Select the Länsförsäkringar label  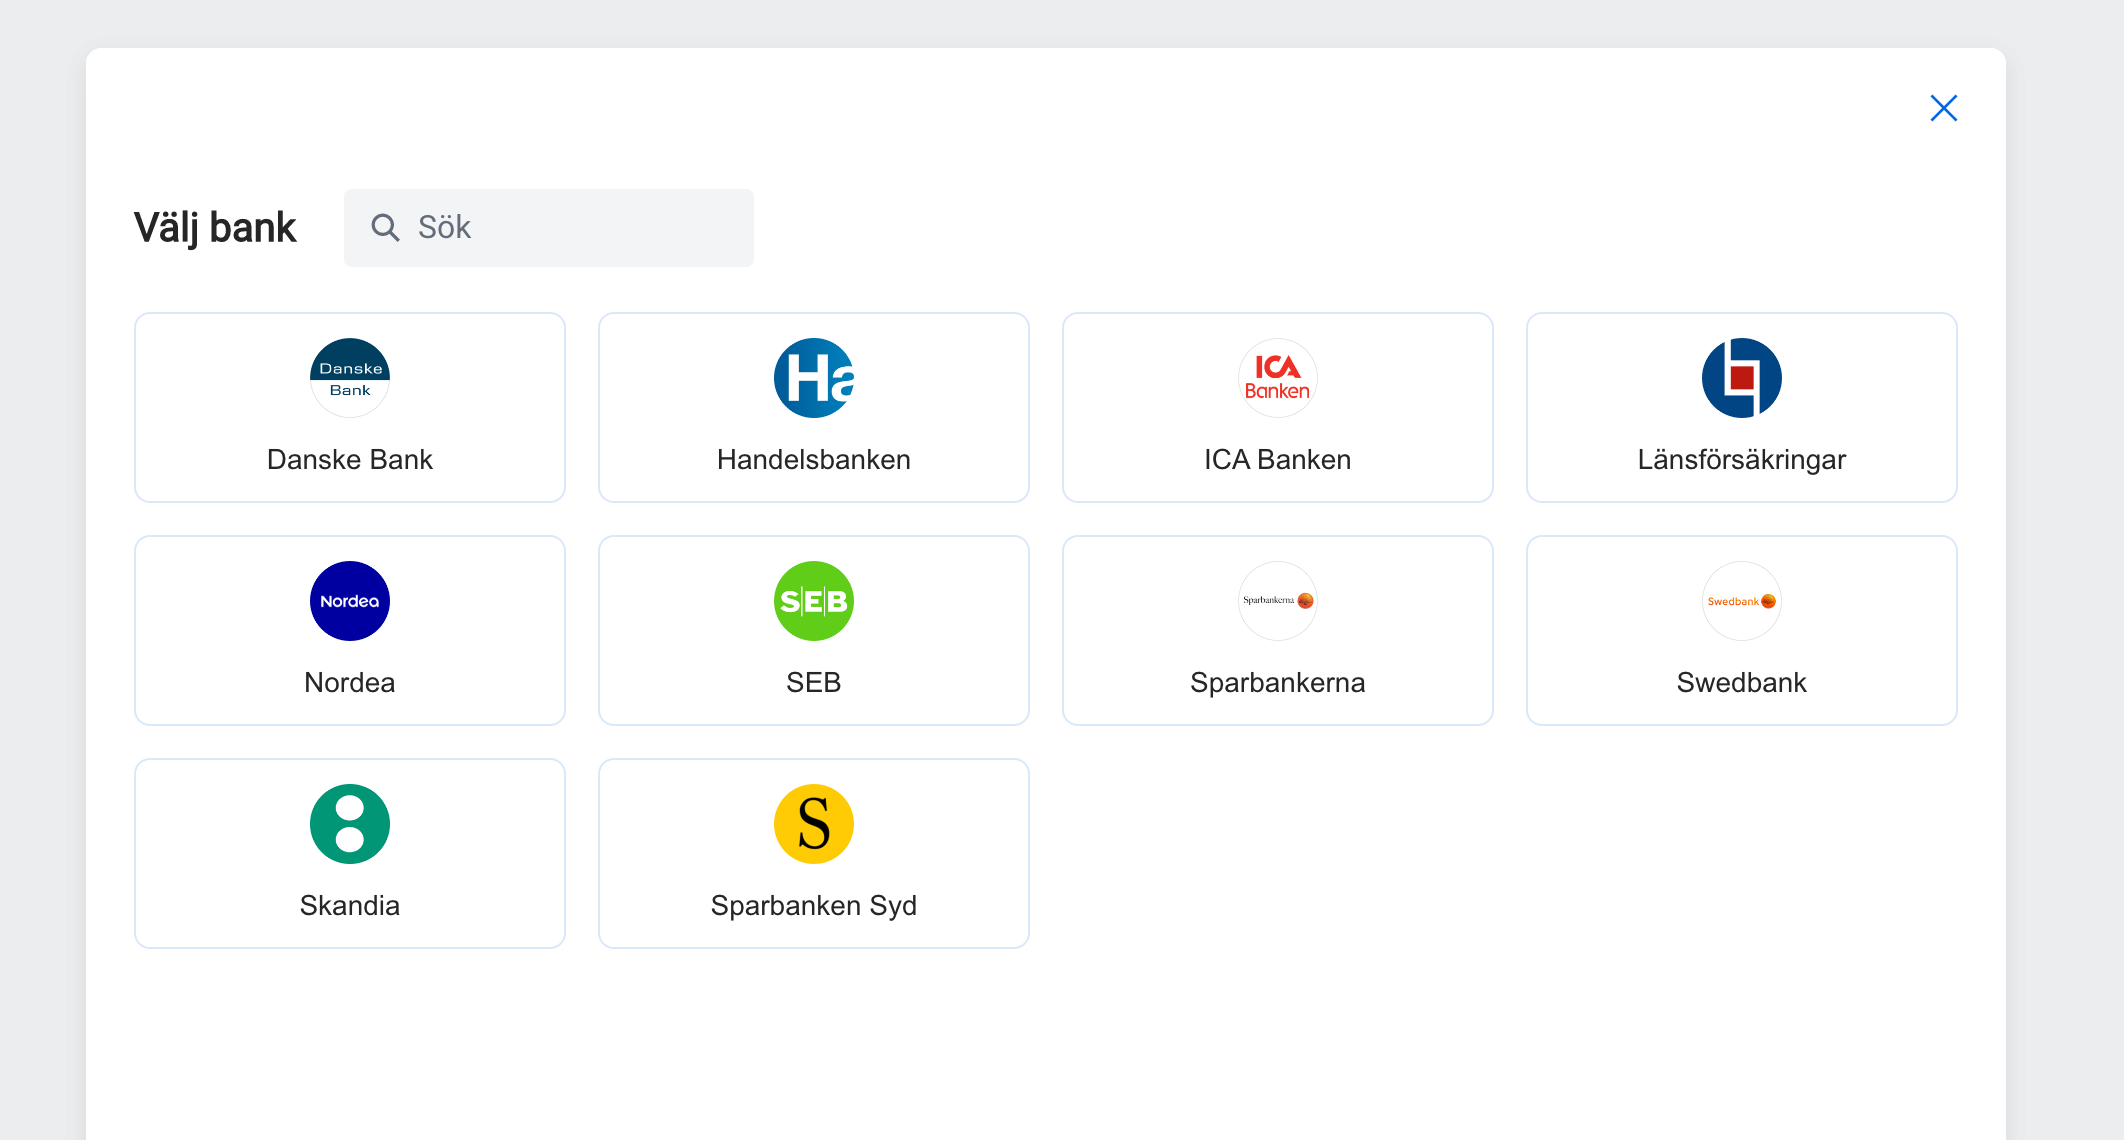pyautogui.click(x=1742, y=460)
